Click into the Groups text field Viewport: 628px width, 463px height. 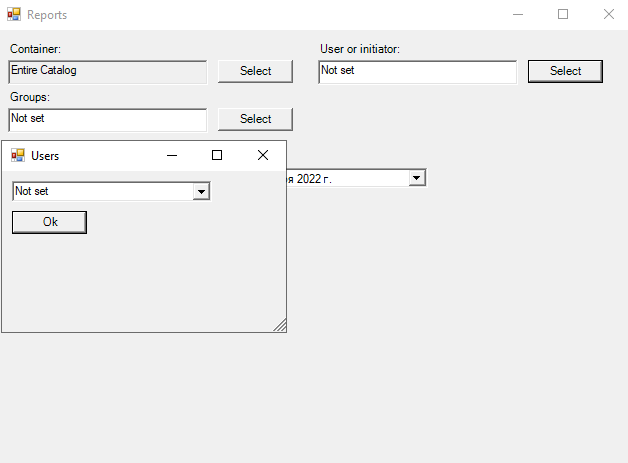107,119
